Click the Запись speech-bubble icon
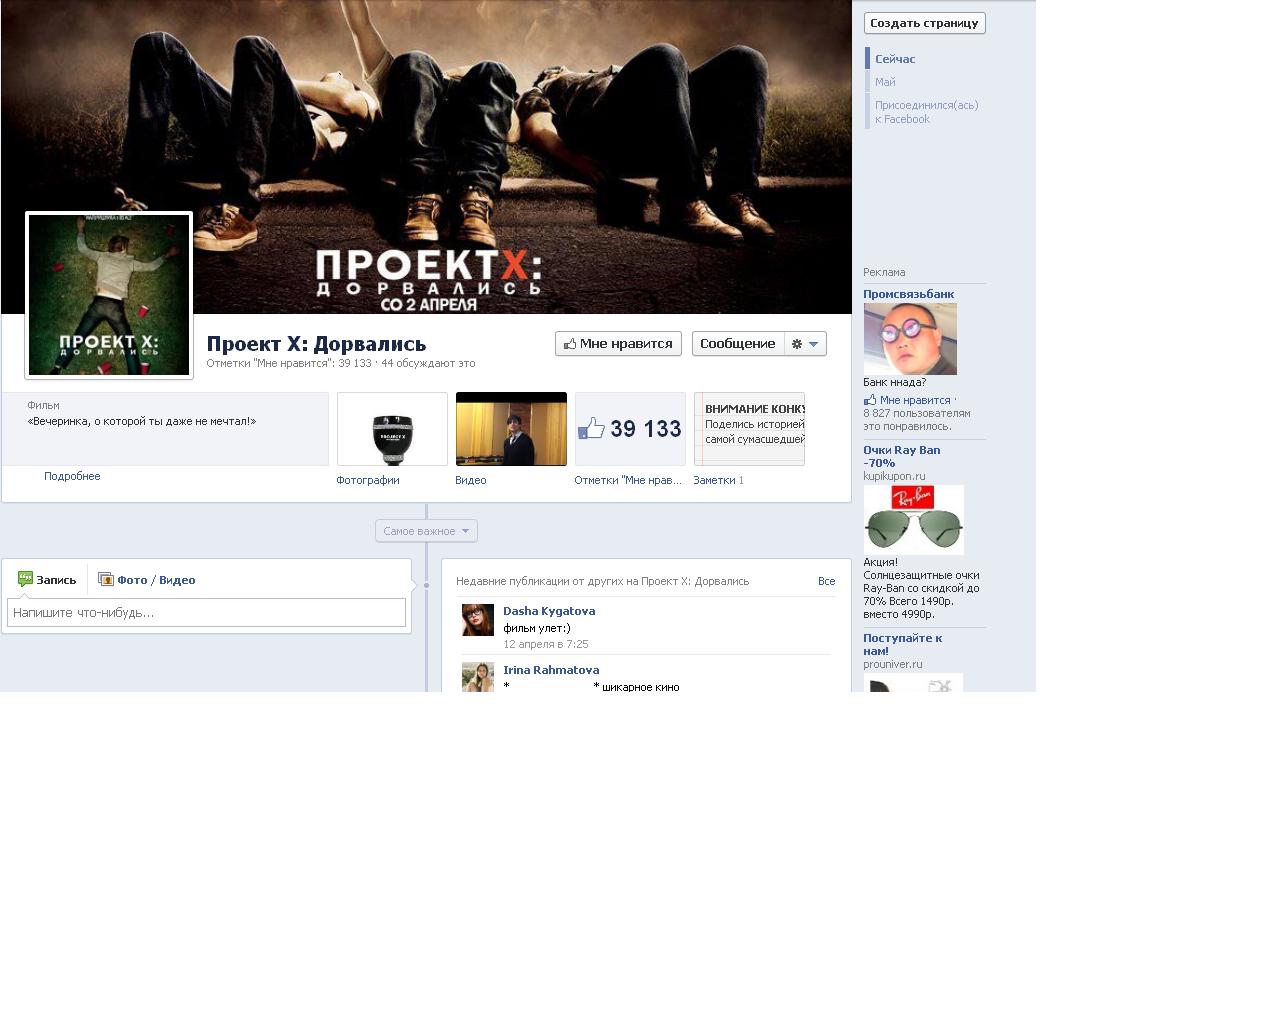Viewport: 1280px width, 1024px height. [25, 579]
